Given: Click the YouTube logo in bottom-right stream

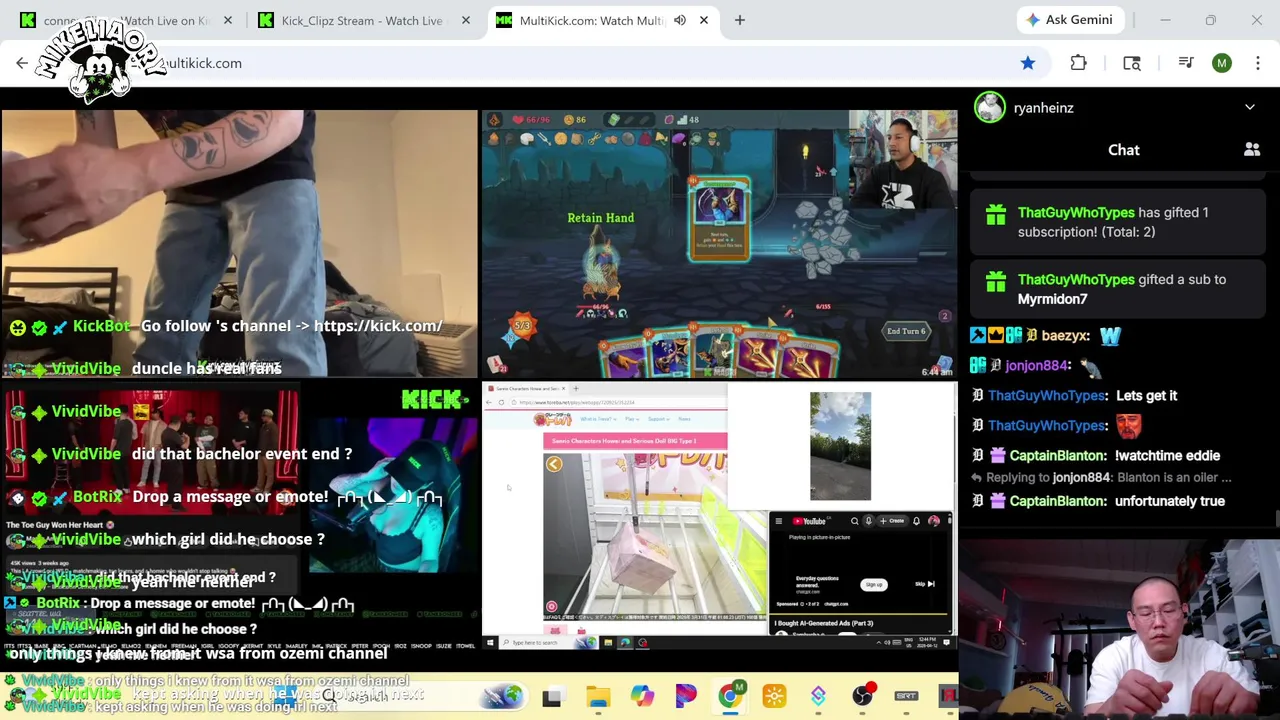Looking at the screenshot, I should point(810,521).
